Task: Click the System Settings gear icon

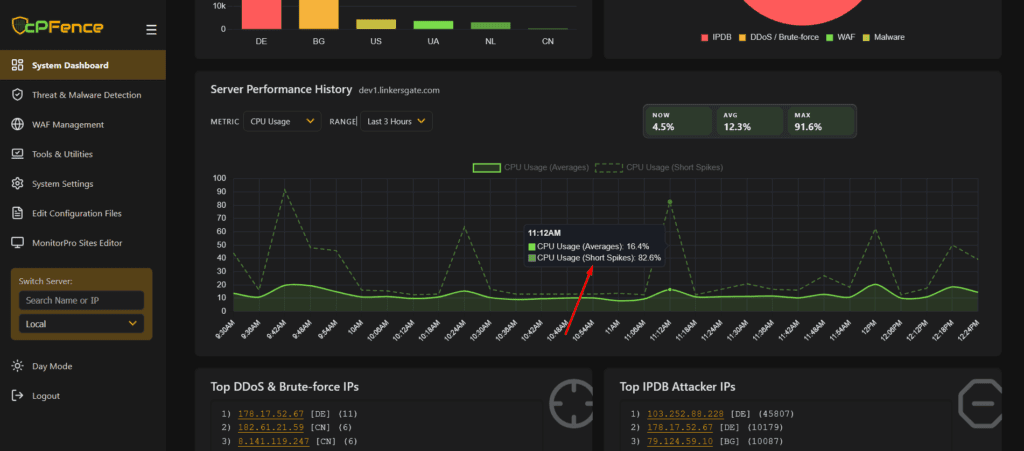Action: [17, 184]
